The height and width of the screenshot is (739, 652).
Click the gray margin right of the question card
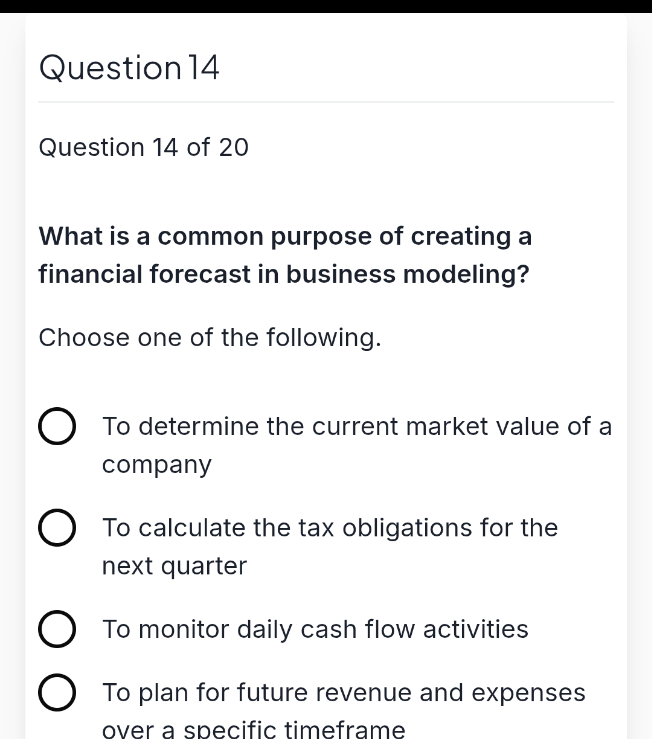tap(640, 377)
